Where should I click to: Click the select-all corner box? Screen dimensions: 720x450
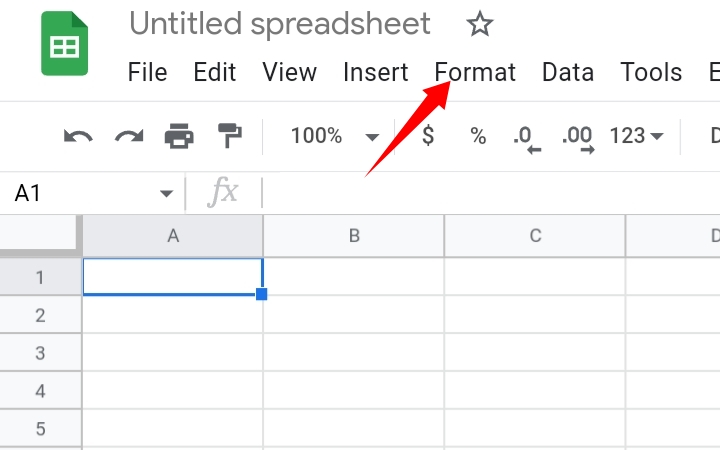point(40,235)
